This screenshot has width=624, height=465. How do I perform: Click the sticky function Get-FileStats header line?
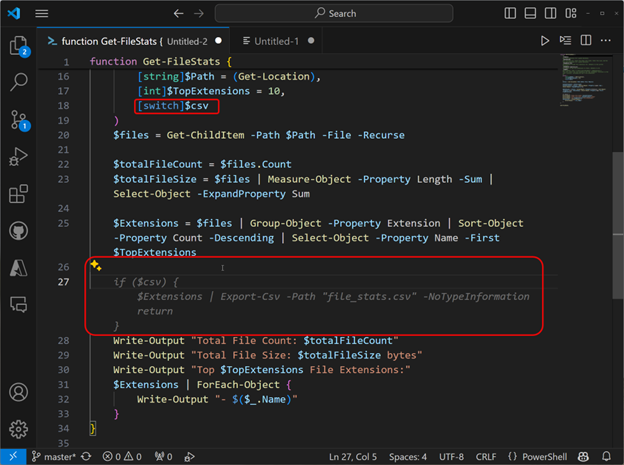161,62
